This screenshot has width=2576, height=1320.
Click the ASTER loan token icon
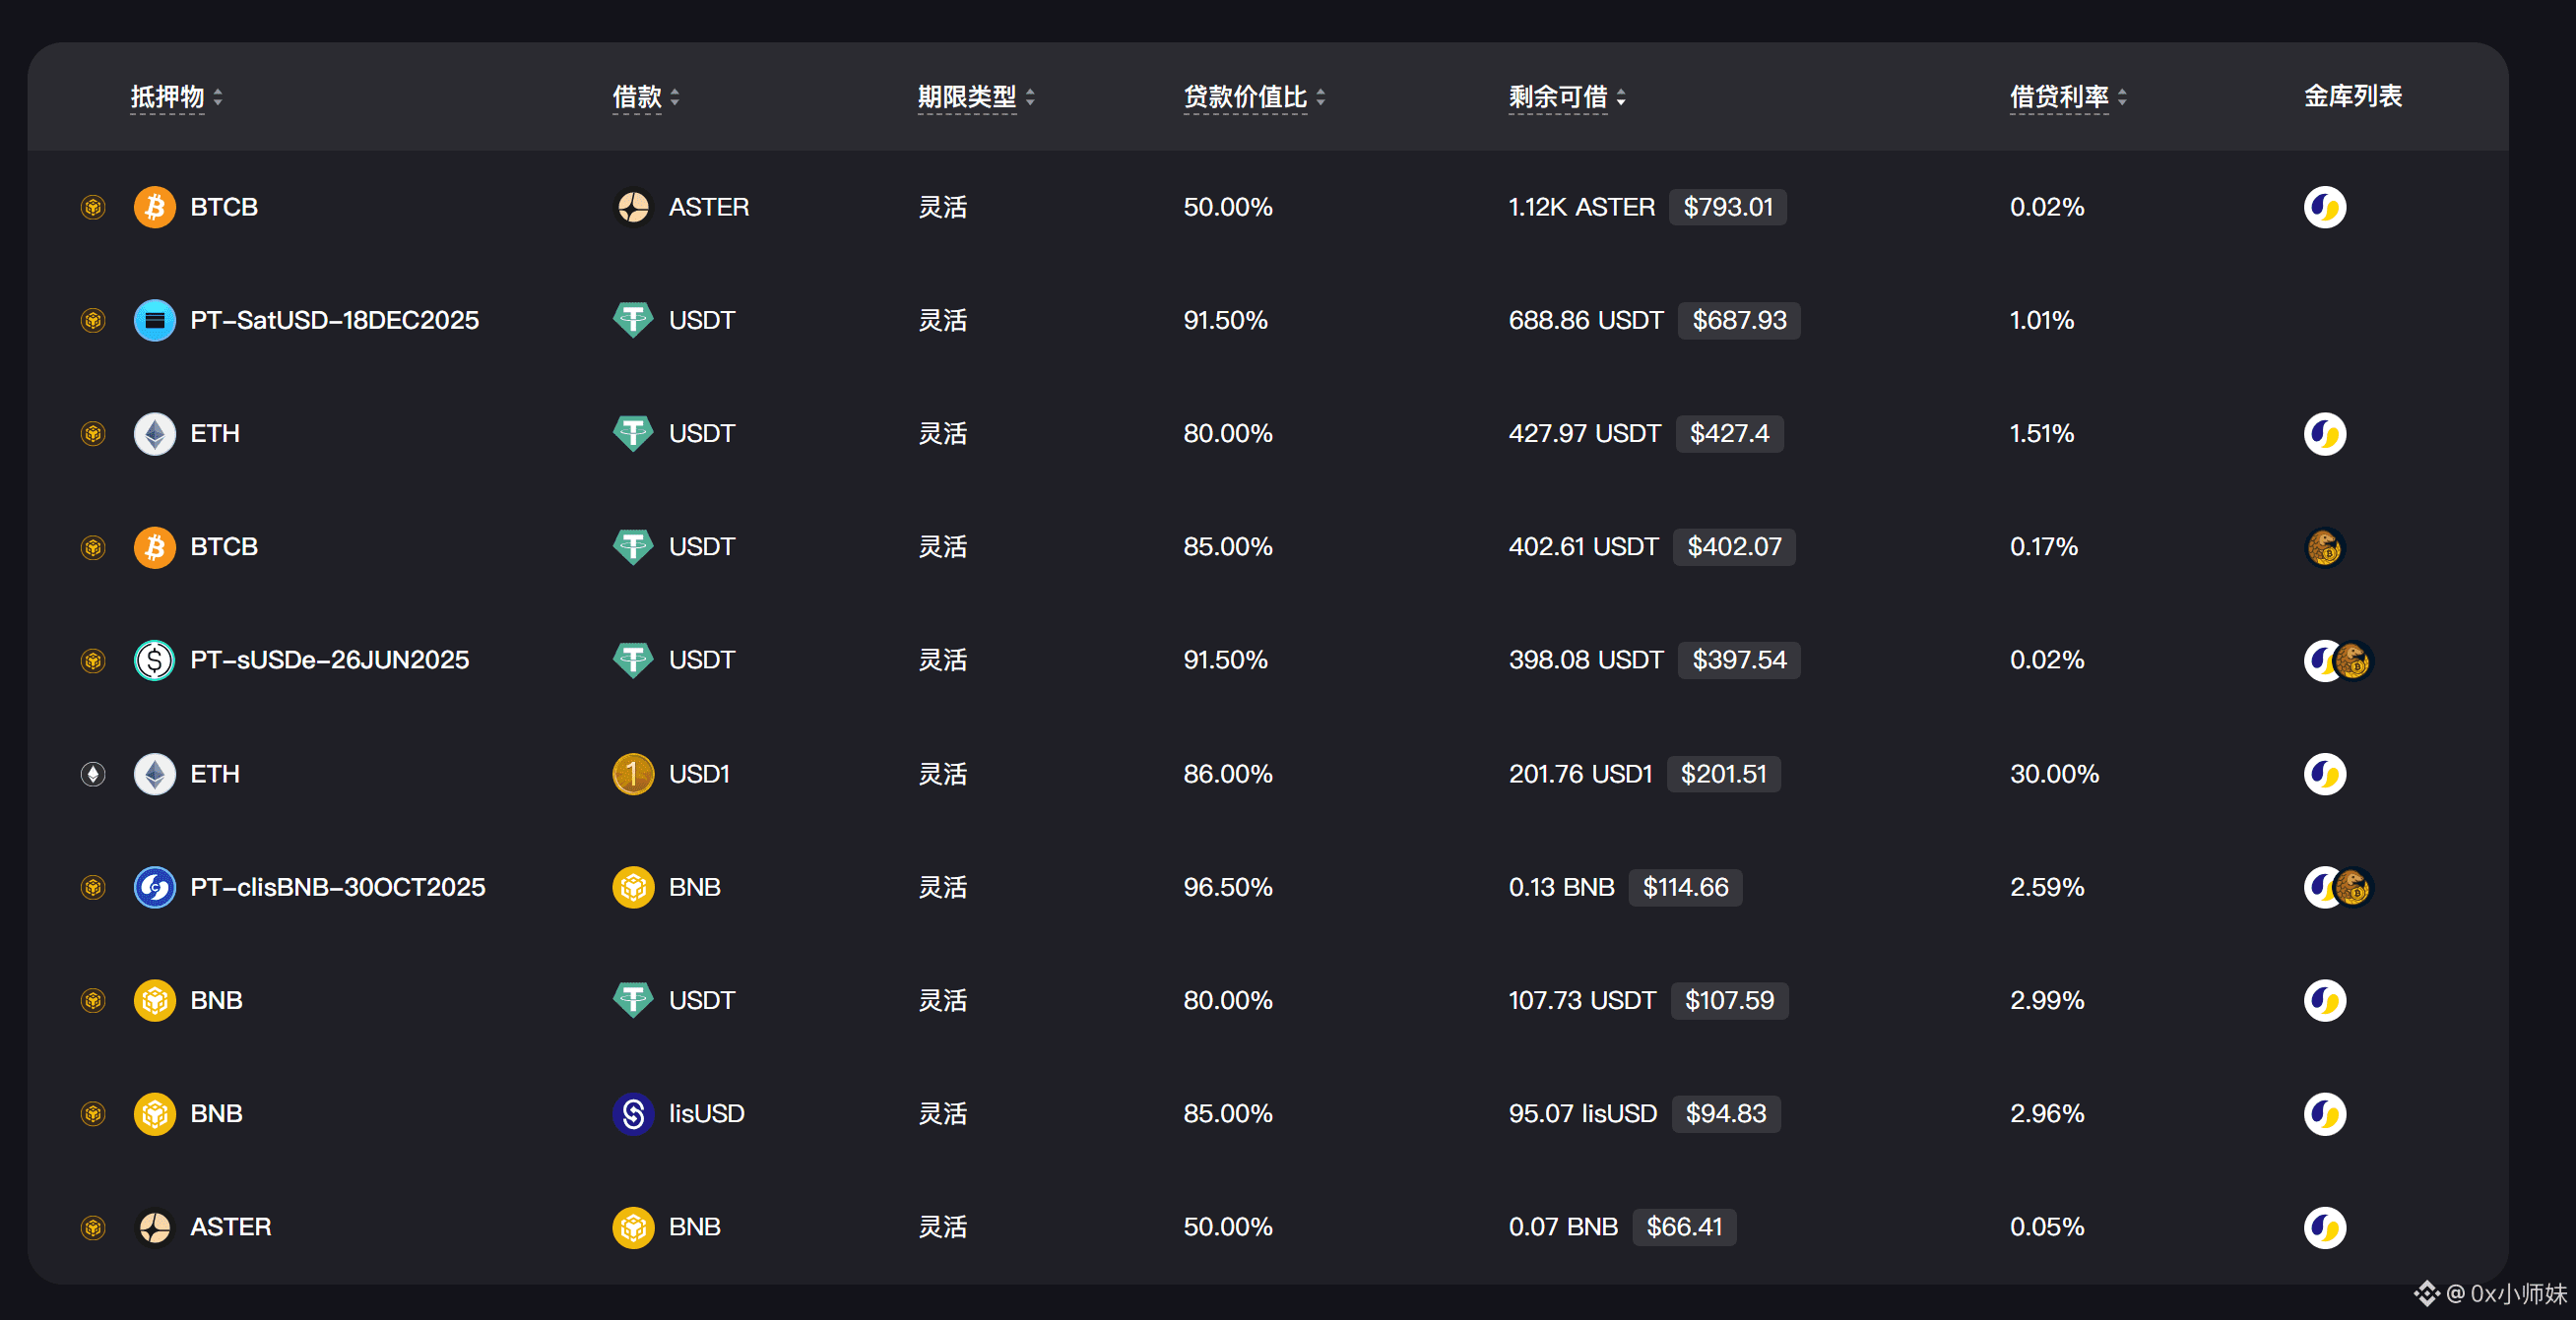[633, 207]
